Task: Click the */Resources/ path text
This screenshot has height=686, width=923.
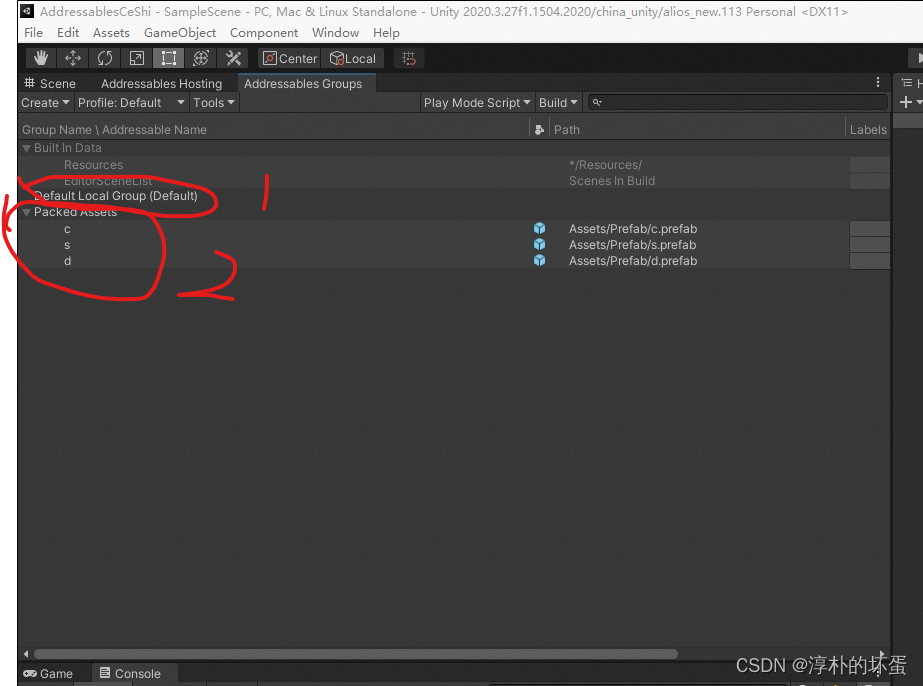Action: tap(605, 165)
